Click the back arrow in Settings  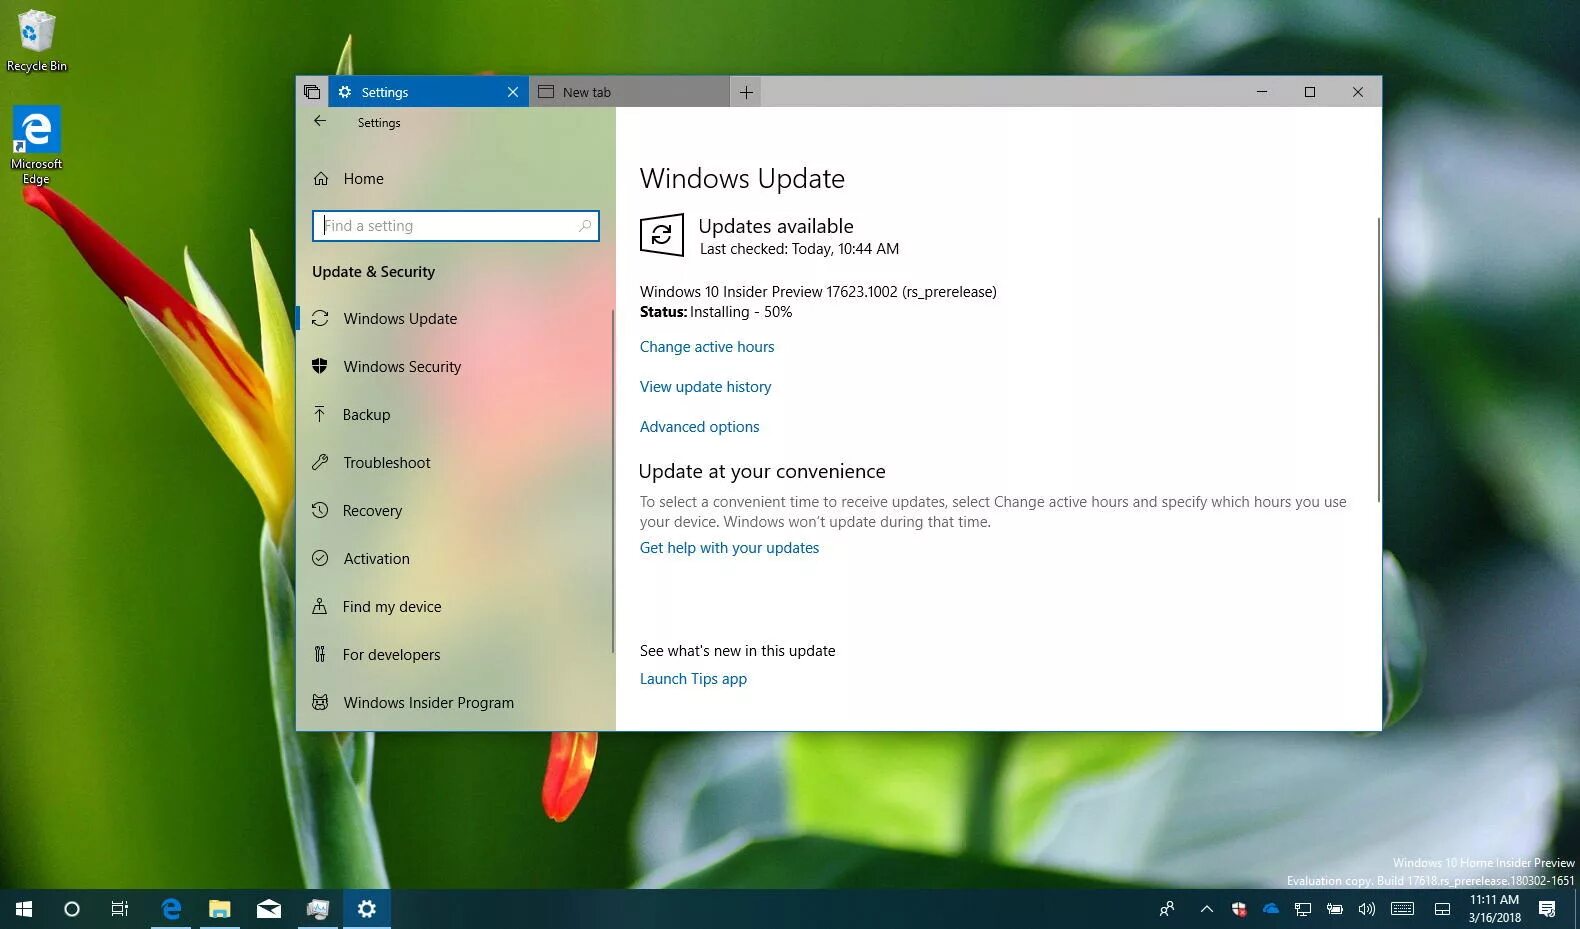(320, 121)
